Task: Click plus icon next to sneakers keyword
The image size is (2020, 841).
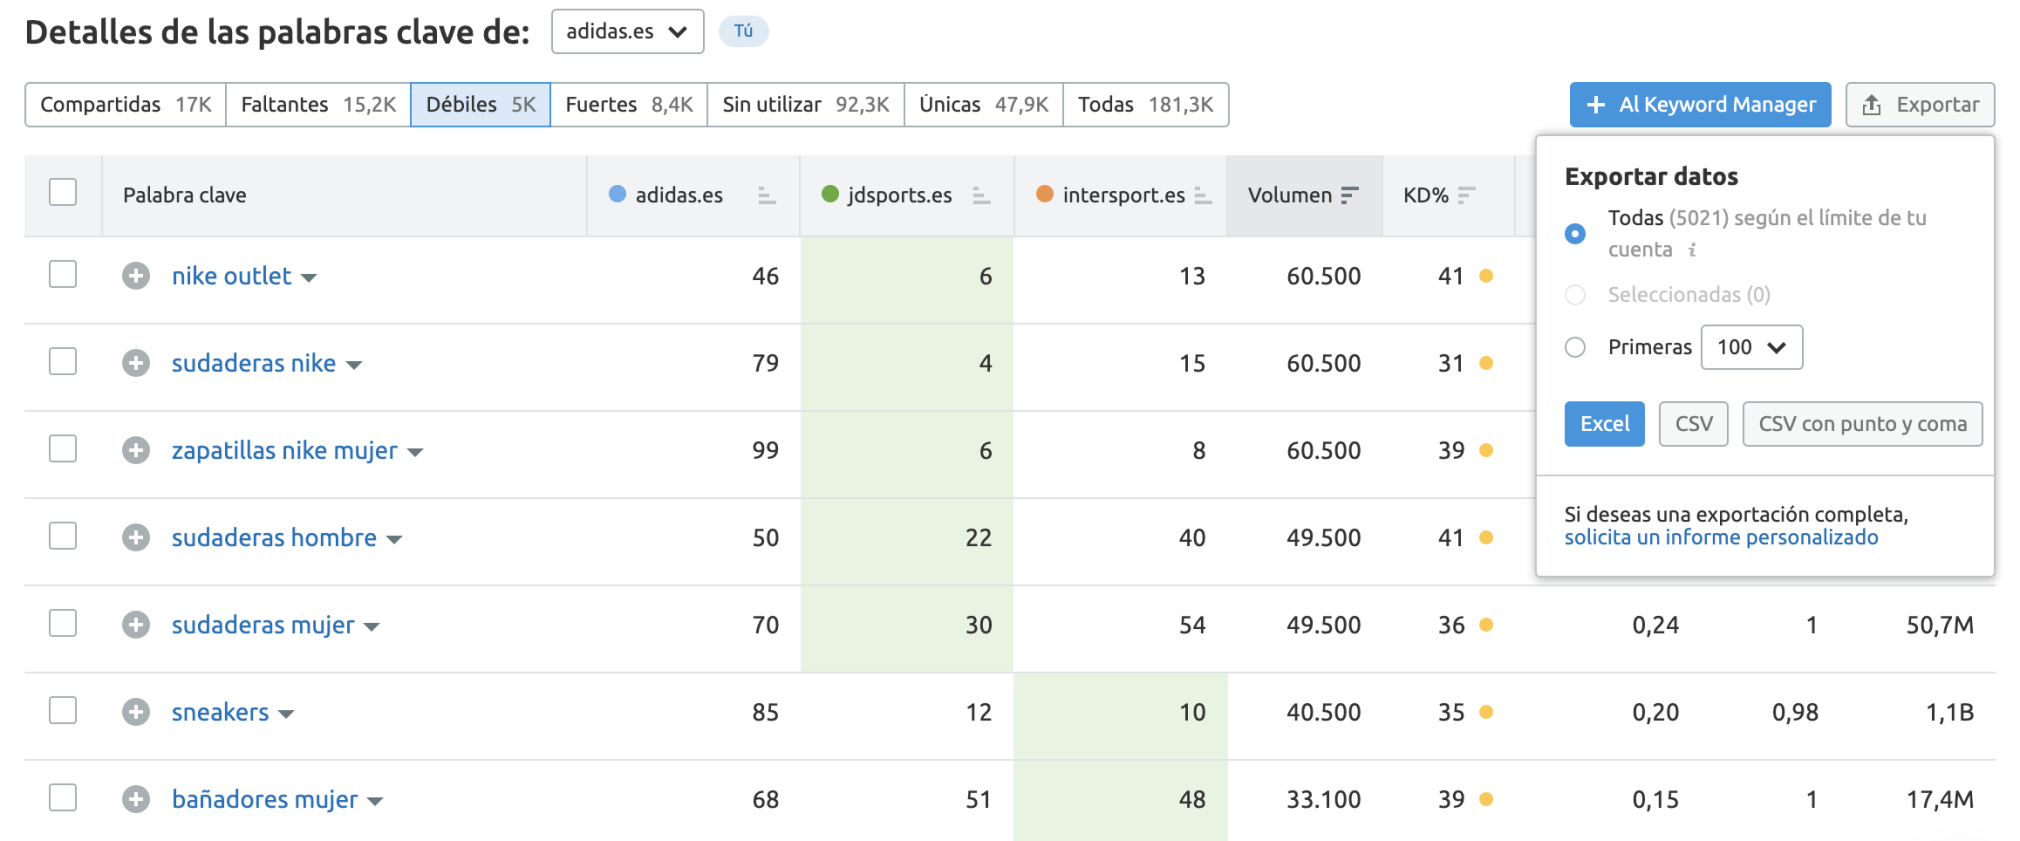Action: point(136,712)
